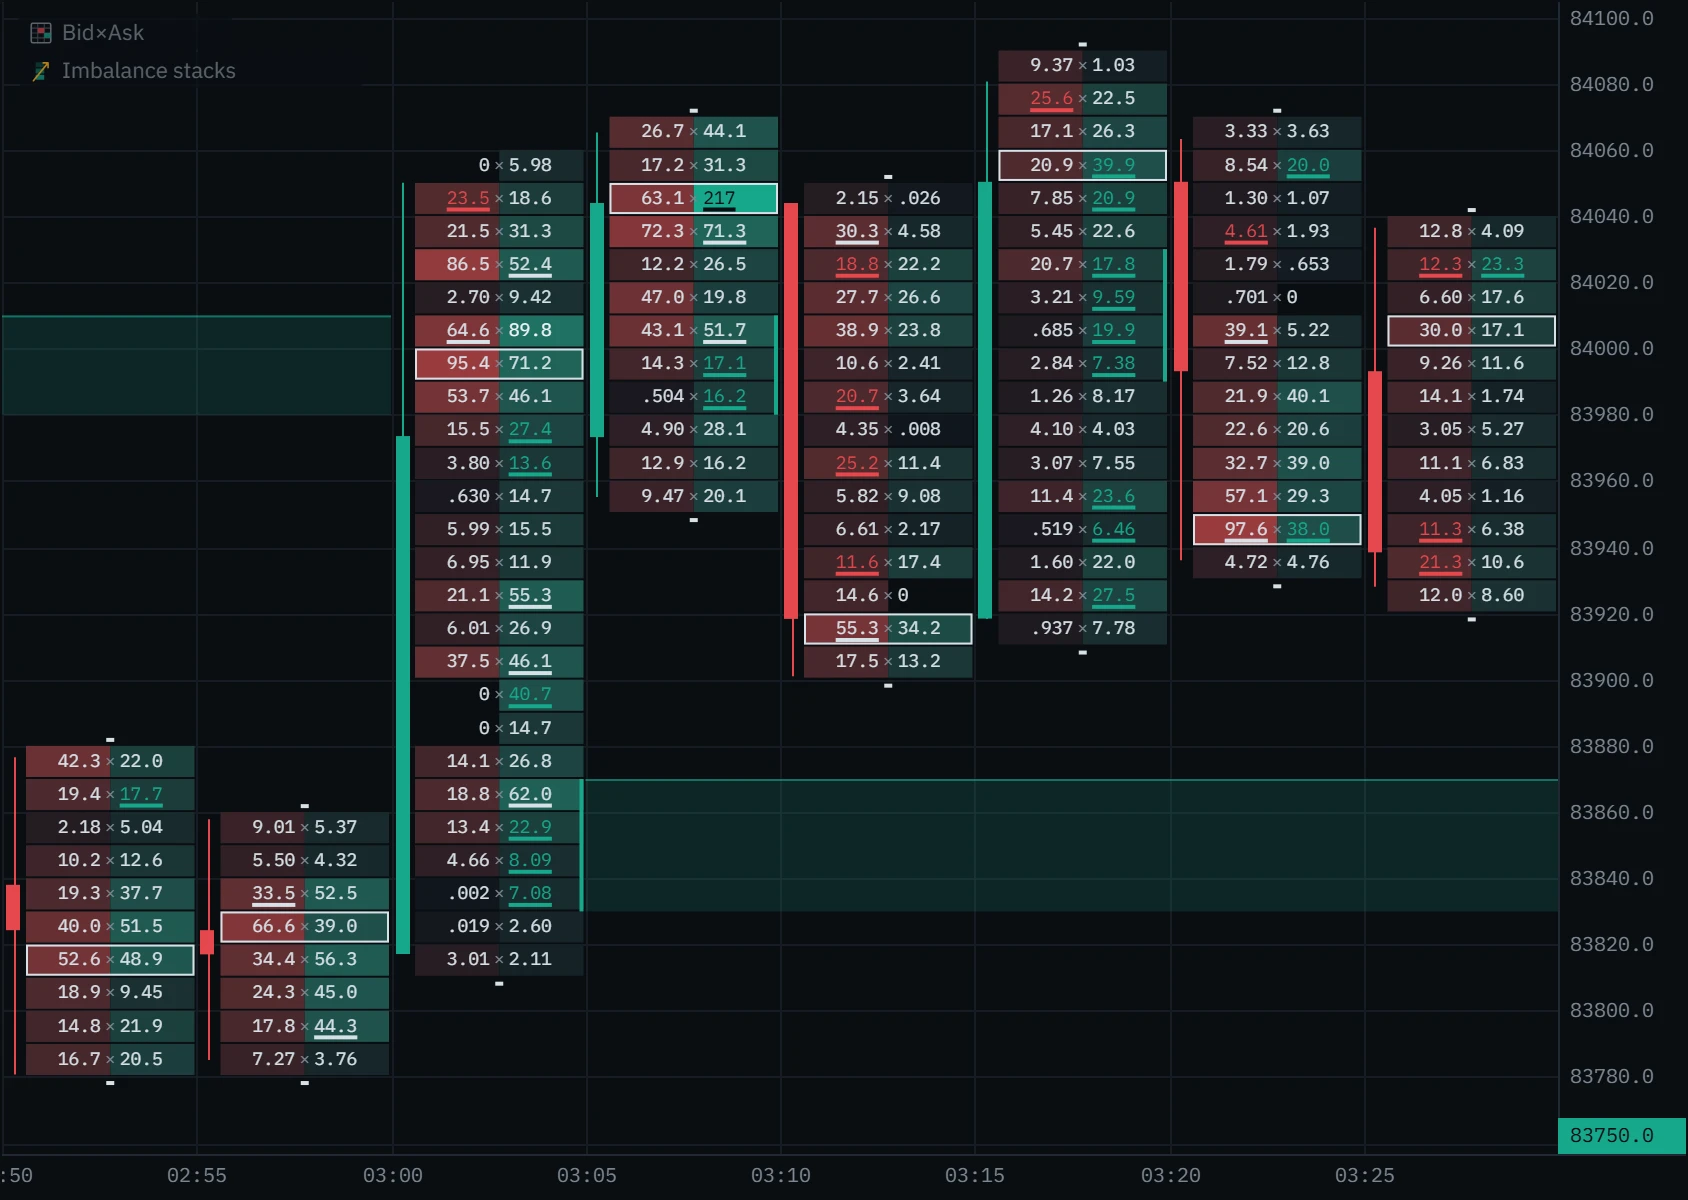Click the current price tag 83750.0

point(1622,1135)
